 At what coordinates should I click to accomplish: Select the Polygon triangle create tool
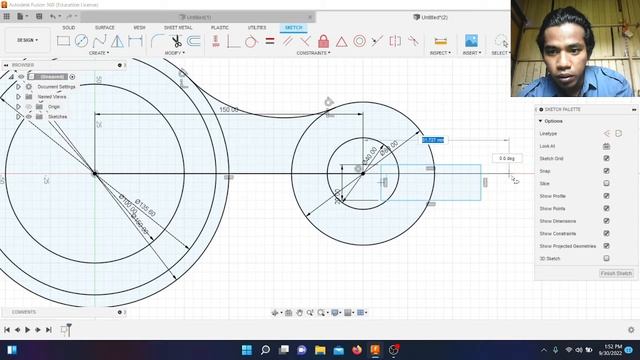[x=117, y=41]
